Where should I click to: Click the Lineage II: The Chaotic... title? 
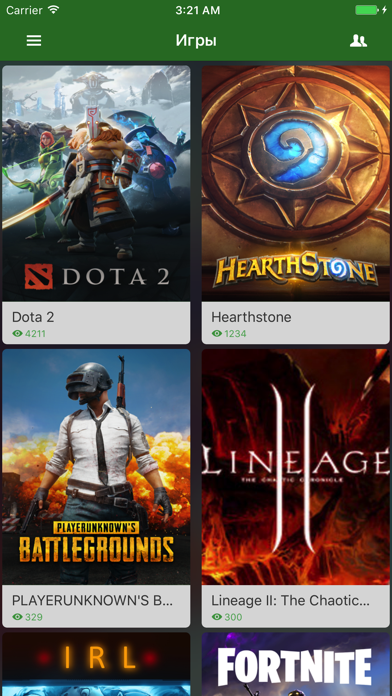(x=290, y=600)
